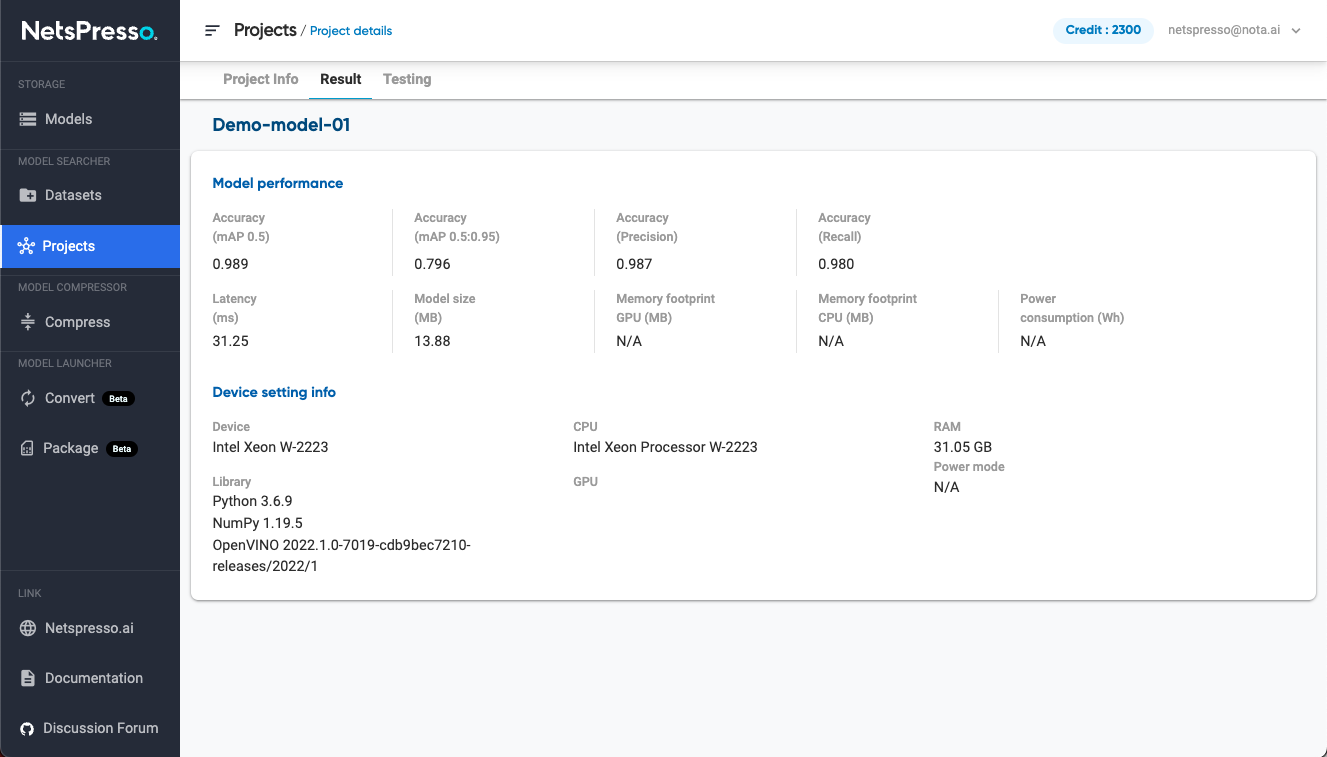Screen dimensions: 1327x757
Task: Click the Credit : 2300 badge
Action: 1103,30
